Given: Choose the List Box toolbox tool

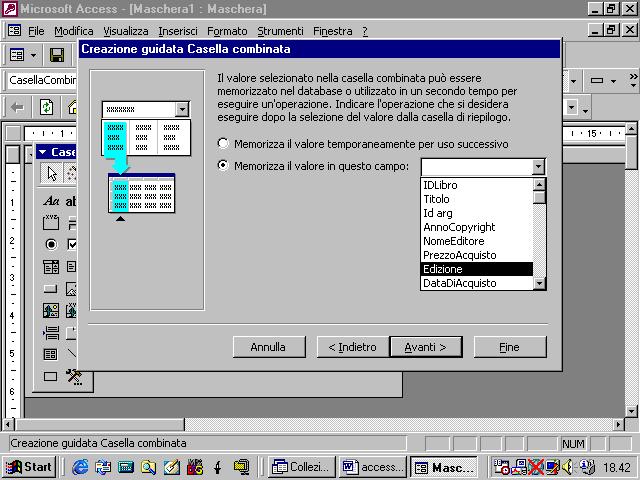Looking at the screenshot, I should 72,267.
